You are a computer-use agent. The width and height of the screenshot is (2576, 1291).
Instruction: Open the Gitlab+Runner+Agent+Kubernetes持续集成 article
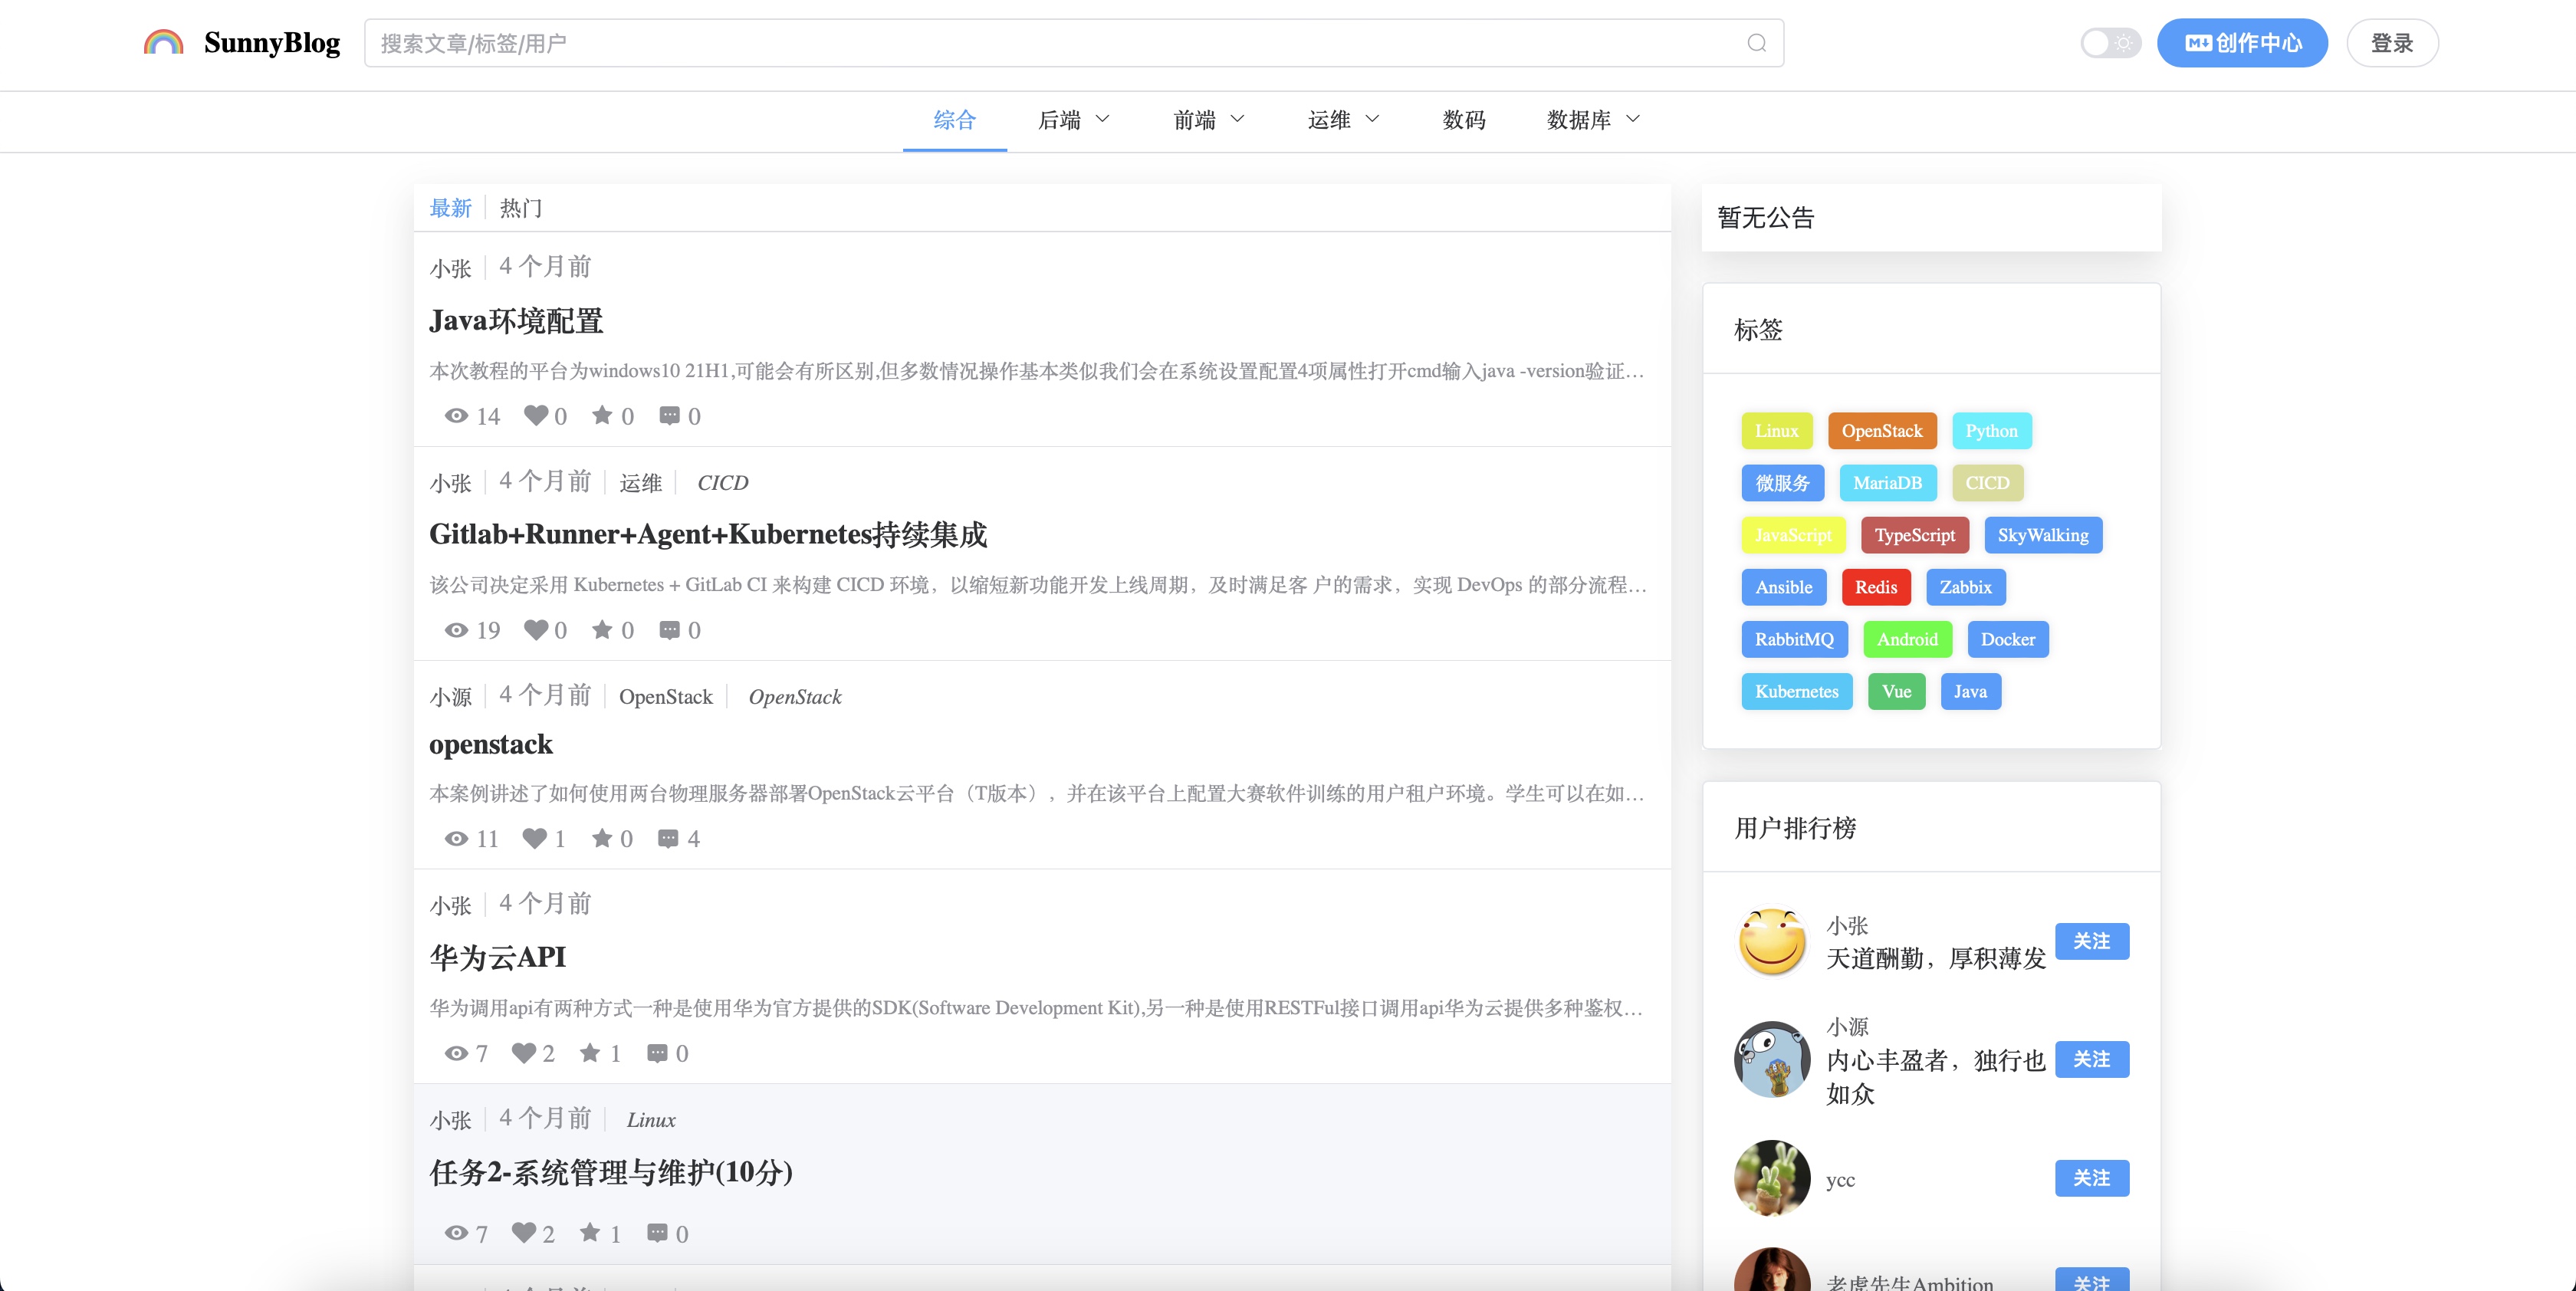click(x=708, y=535)
